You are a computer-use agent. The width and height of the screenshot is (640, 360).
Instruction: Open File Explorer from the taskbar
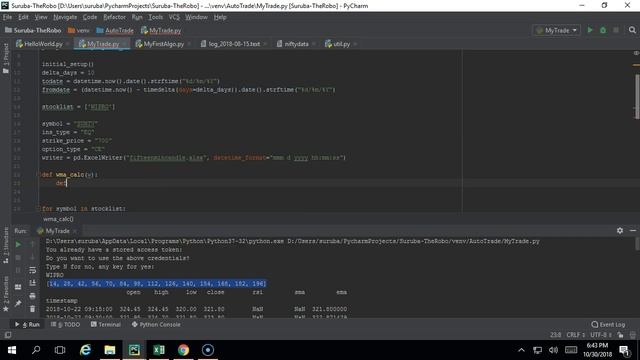pyautogui.click(x=110, y=350)
